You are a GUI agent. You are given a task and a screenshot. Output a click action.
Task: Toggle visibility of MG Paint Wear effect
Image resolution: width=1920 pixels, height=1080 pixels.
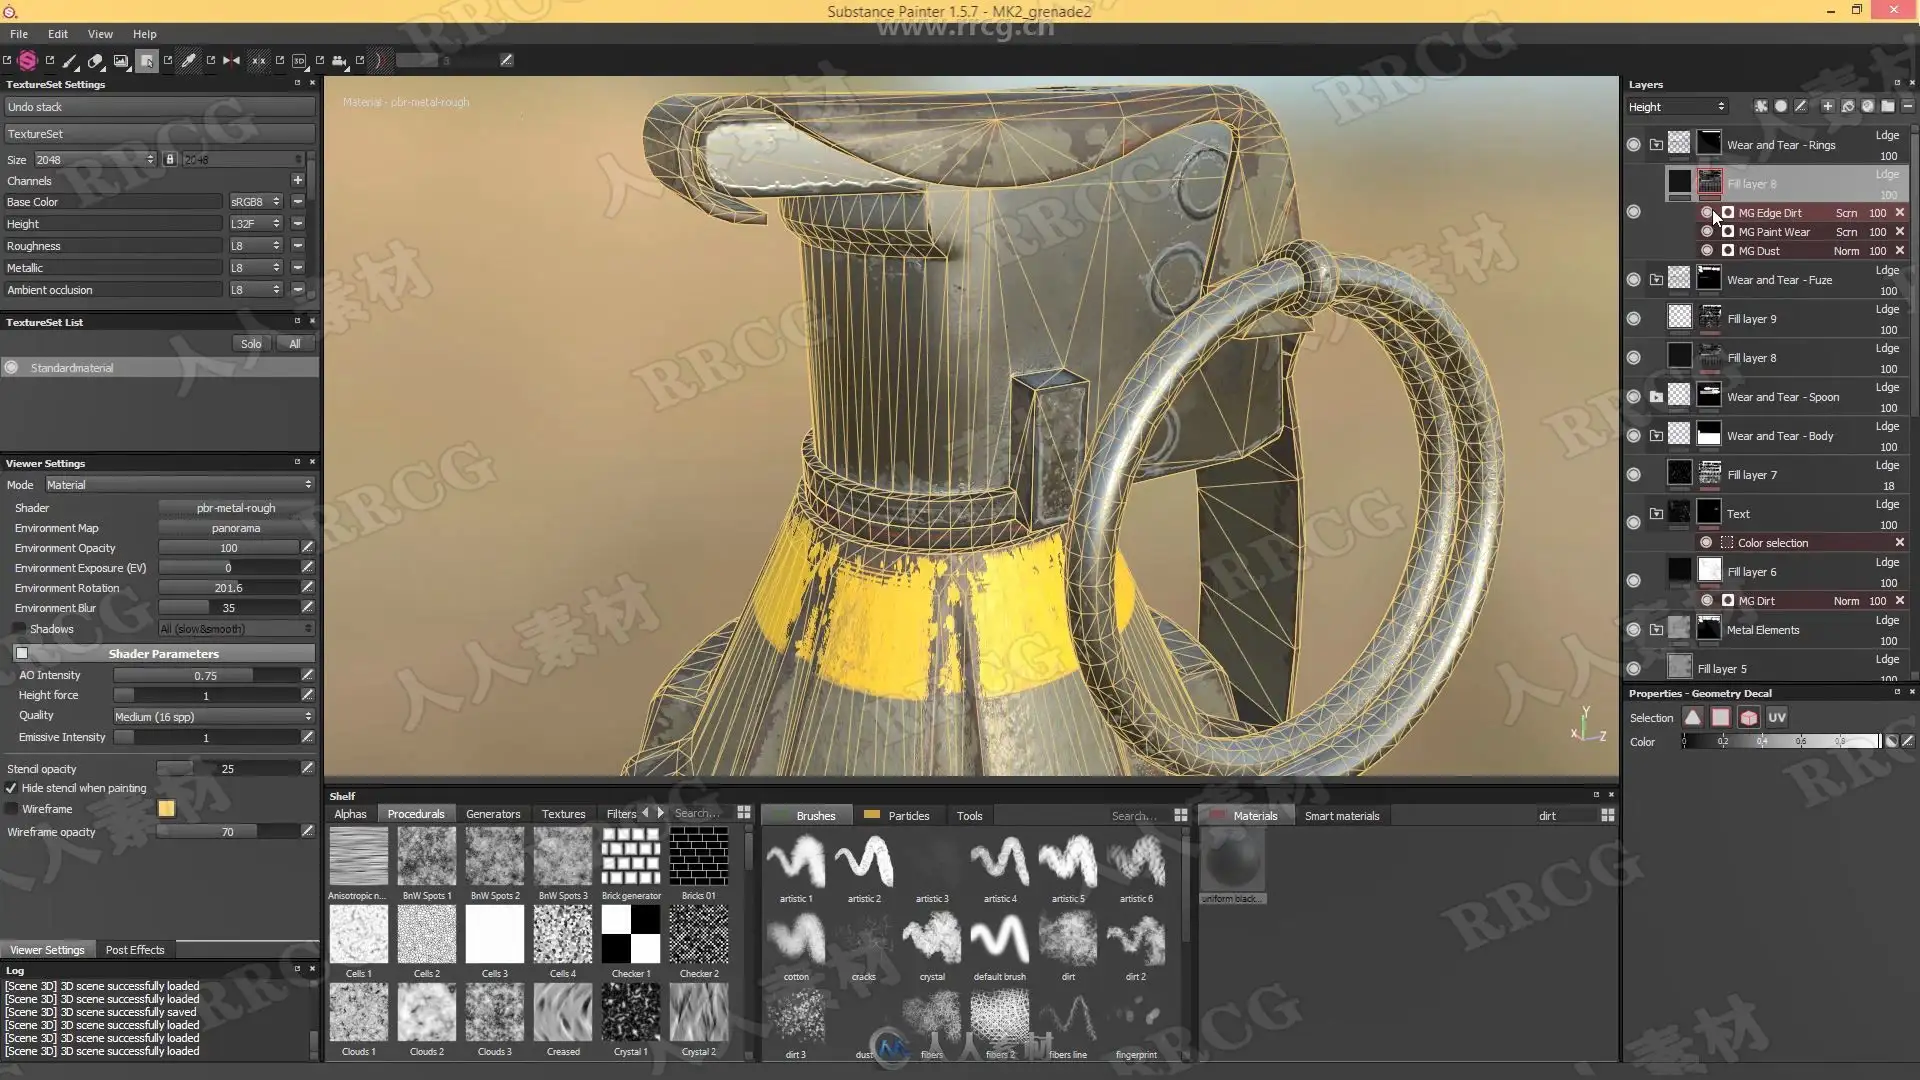click(x=1707, y=232)
